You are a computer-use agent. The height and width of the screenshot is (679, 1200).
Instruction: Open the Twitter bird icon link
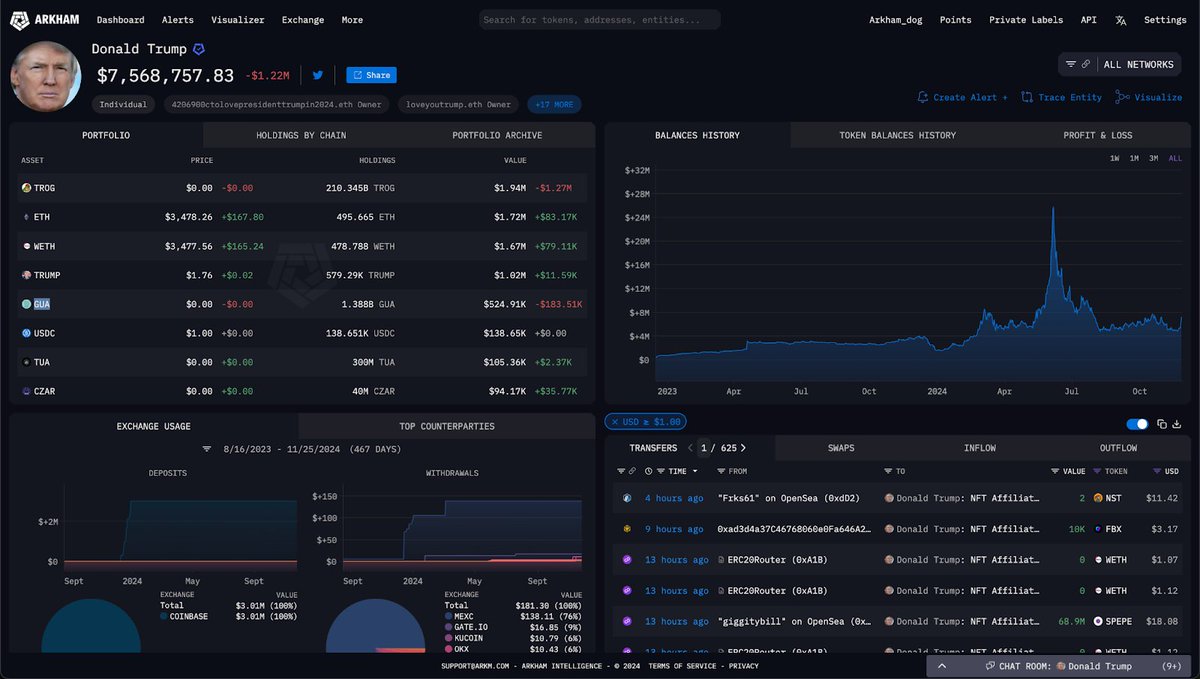[x=318, y=75]
